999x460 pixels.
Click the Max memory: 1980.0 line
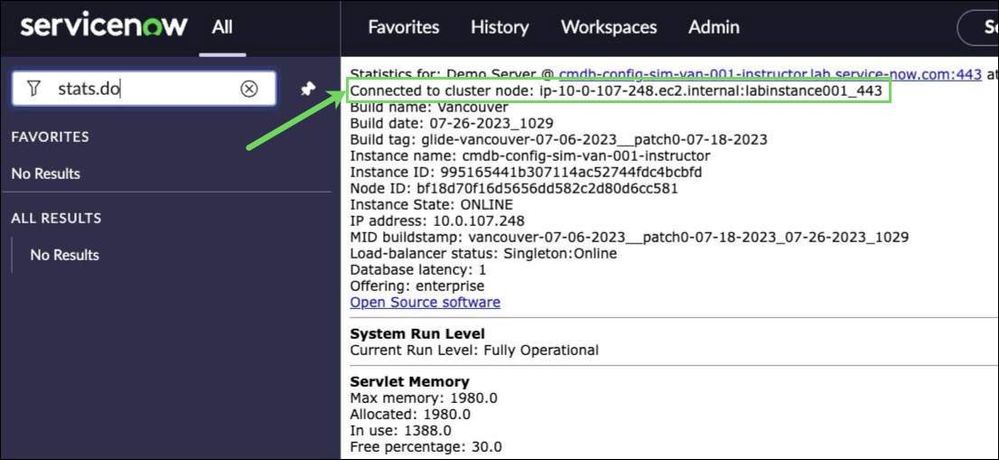coord(424,398)
